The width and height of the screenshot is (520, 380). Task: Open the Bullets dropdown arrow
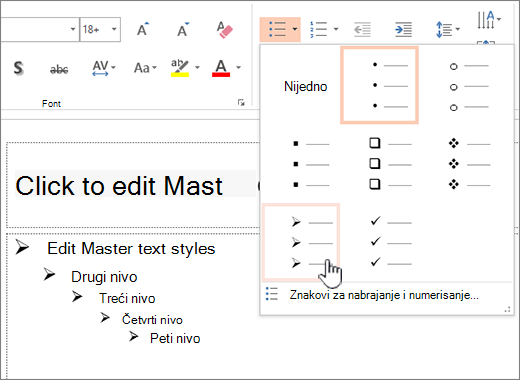[x=295, y=29]
